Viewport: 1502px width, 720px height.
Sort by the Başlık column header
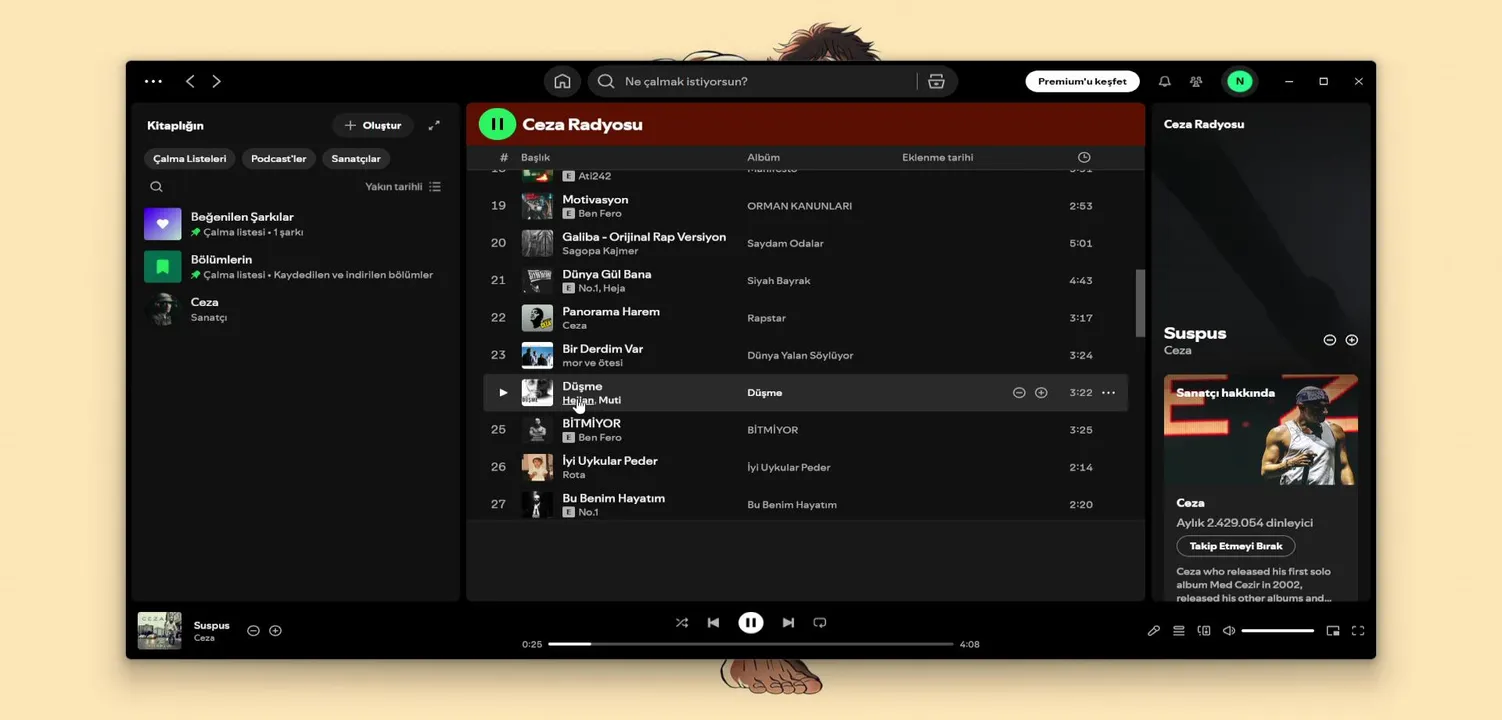coord(535,157)
